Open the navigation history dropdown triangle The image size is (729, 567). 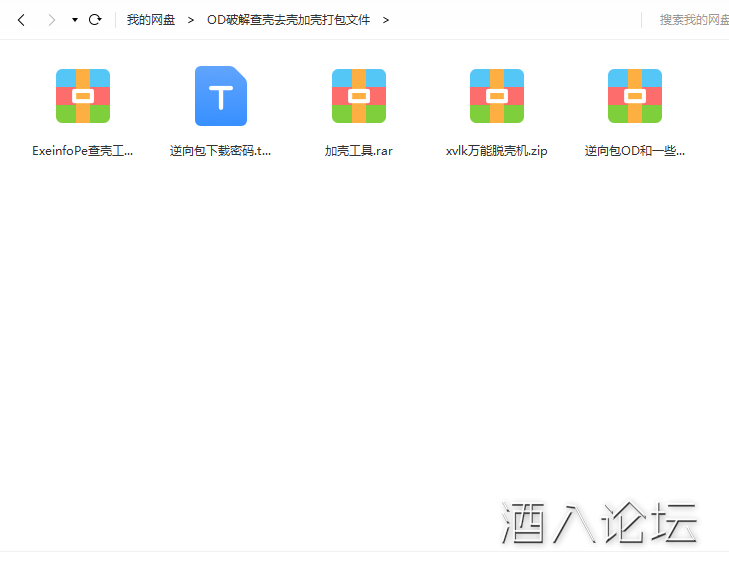pos(75,20)
